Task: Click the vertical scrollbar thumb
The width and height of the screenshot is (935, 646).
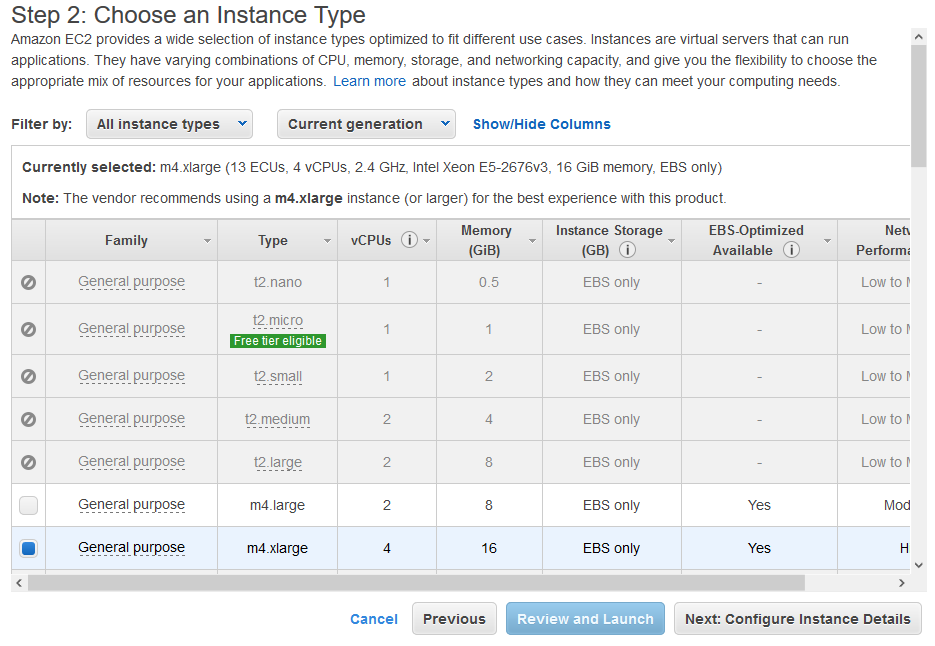Action: coord(918,106)
